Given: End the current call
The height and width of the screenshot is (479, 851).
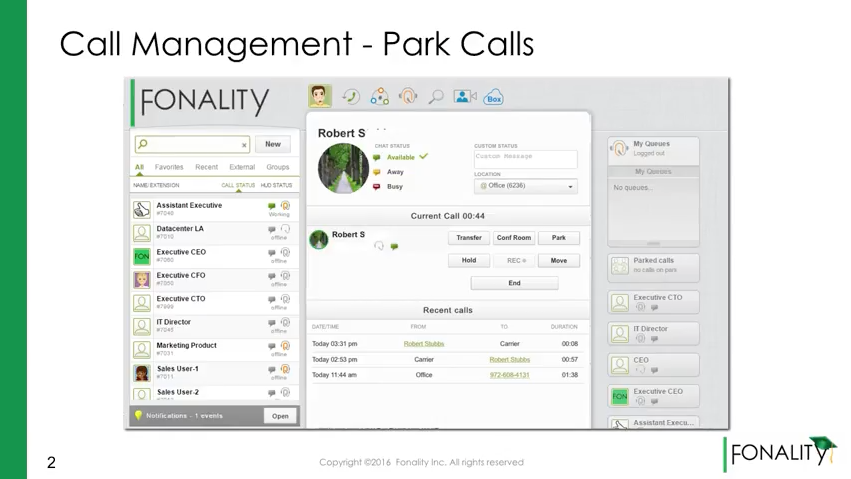Looking at the screenshot, I should pyautogui.click(x=515, y=283).
